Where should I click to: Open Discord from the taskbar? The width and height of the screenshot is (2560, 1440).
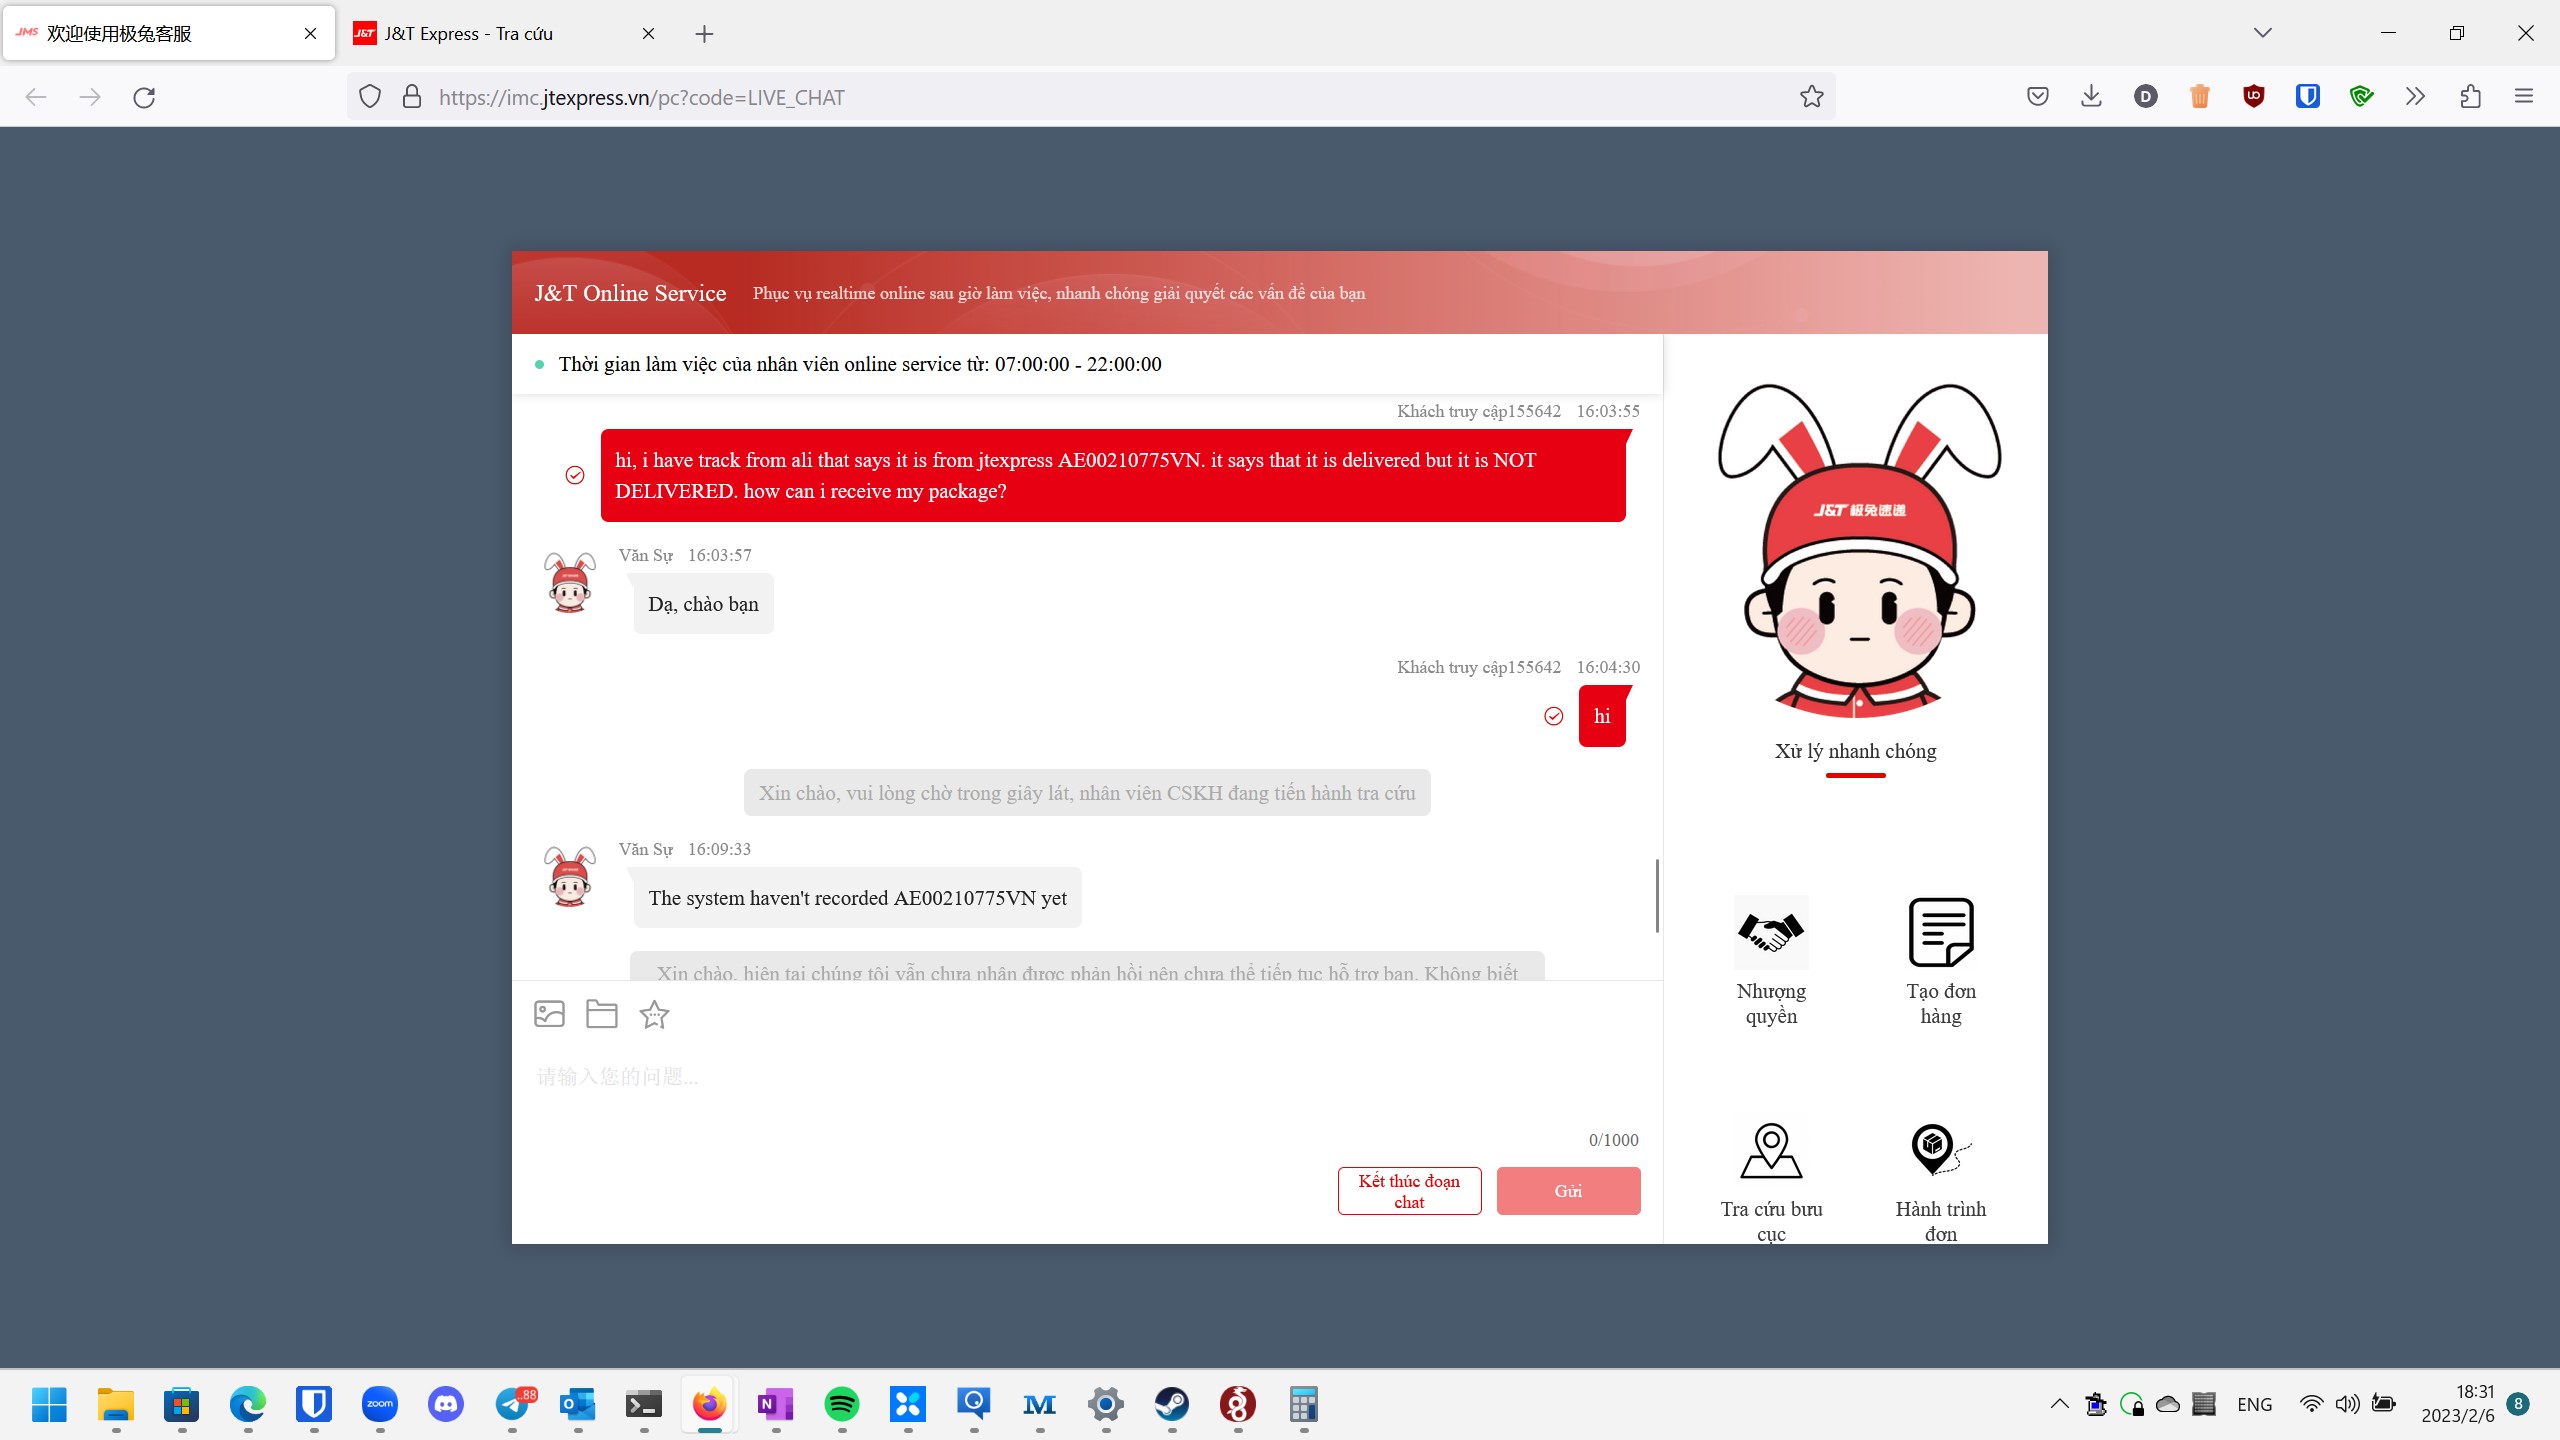(445, 1405)
